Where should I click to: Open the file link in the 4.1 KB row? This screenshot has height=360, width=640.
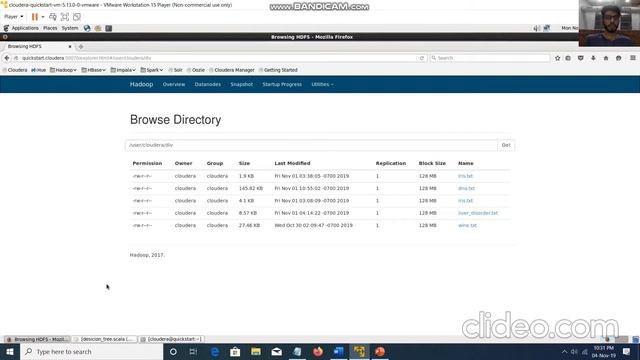465,201
